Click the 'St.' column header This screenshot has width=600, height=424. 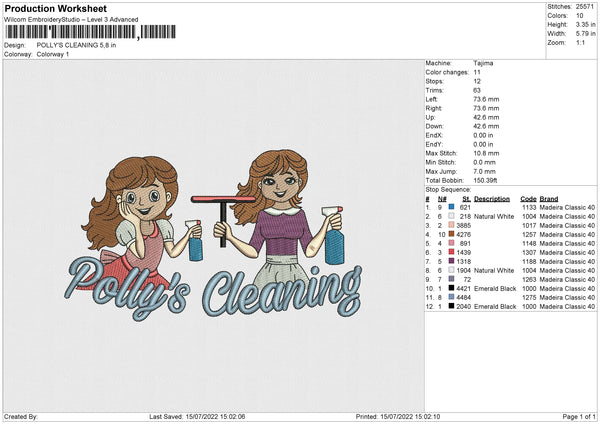(466, 199)
